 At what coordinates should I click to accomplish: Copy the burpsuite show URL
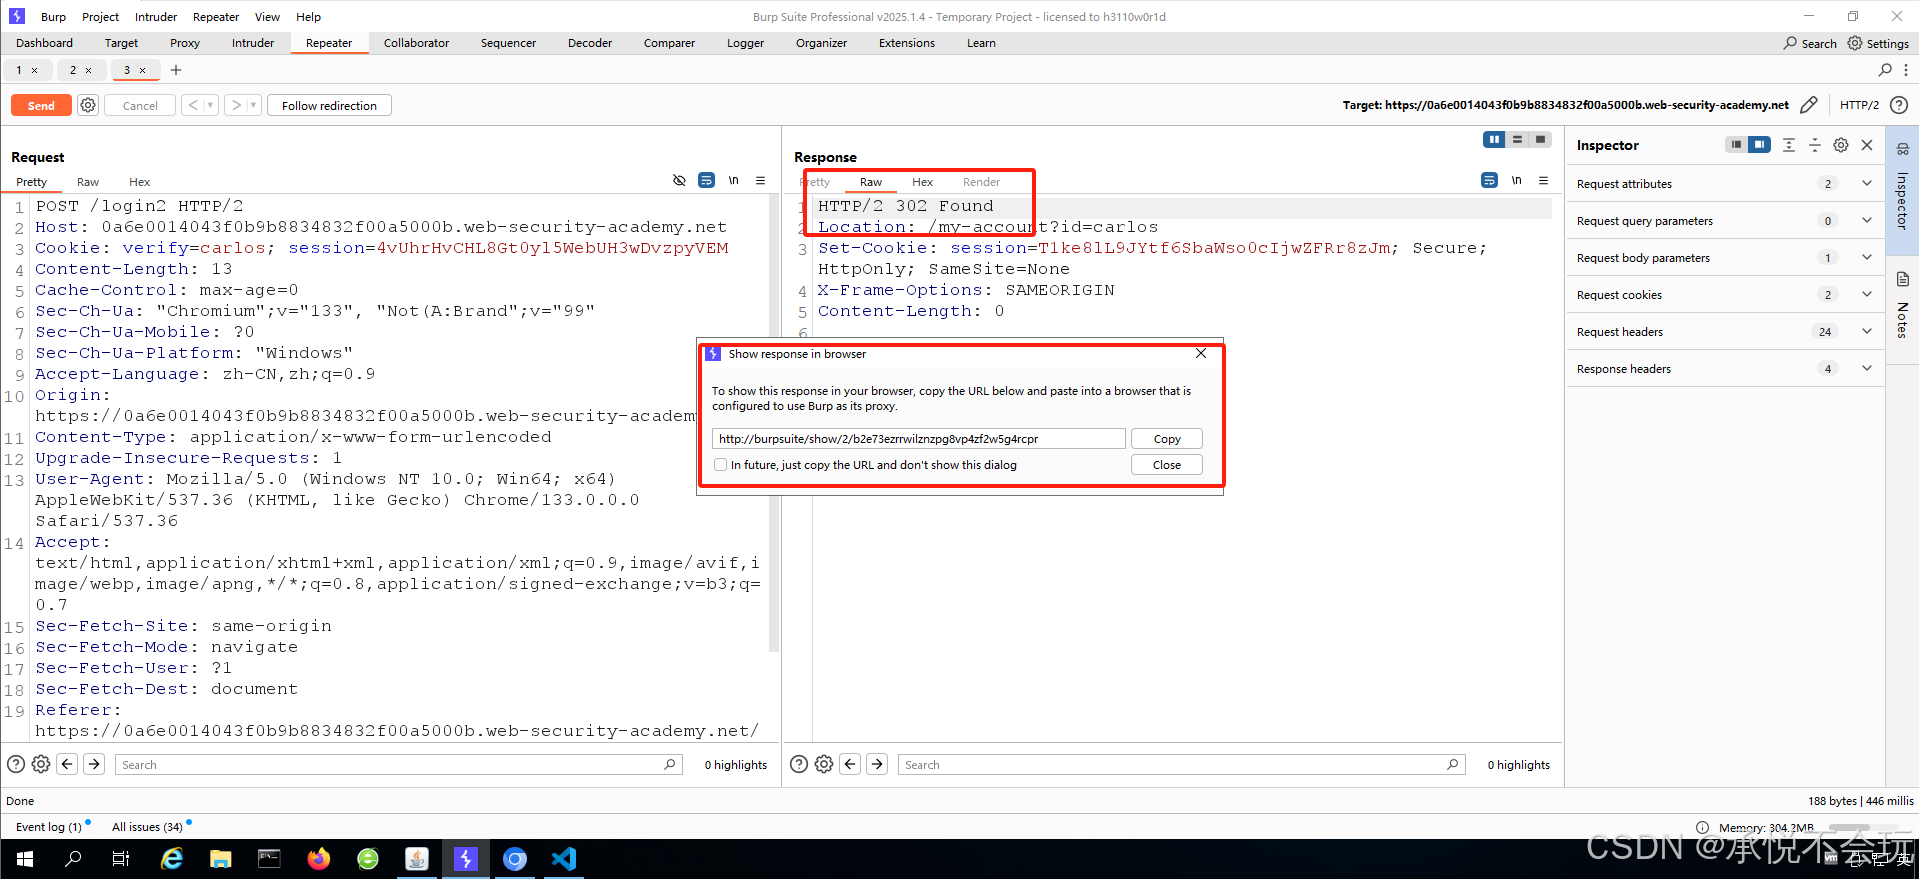(1167, 439)
